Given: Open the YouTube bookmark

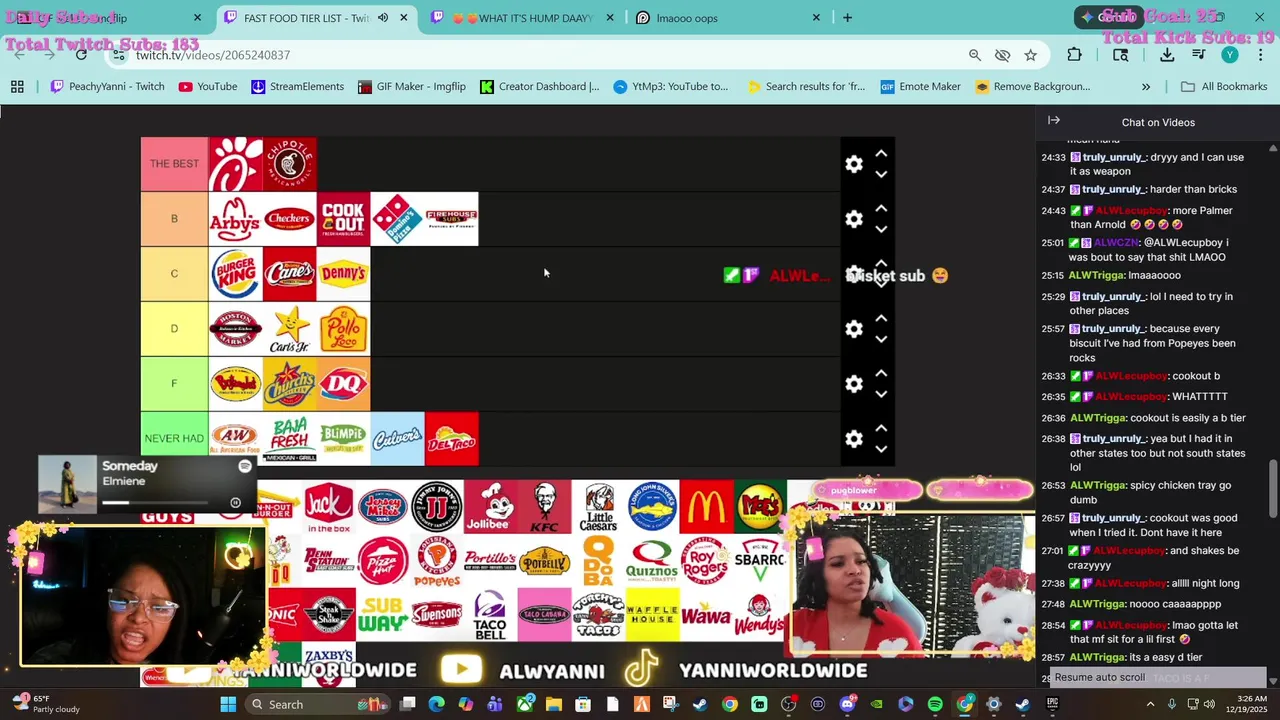Looking at the screenshot, I should 208,87.
